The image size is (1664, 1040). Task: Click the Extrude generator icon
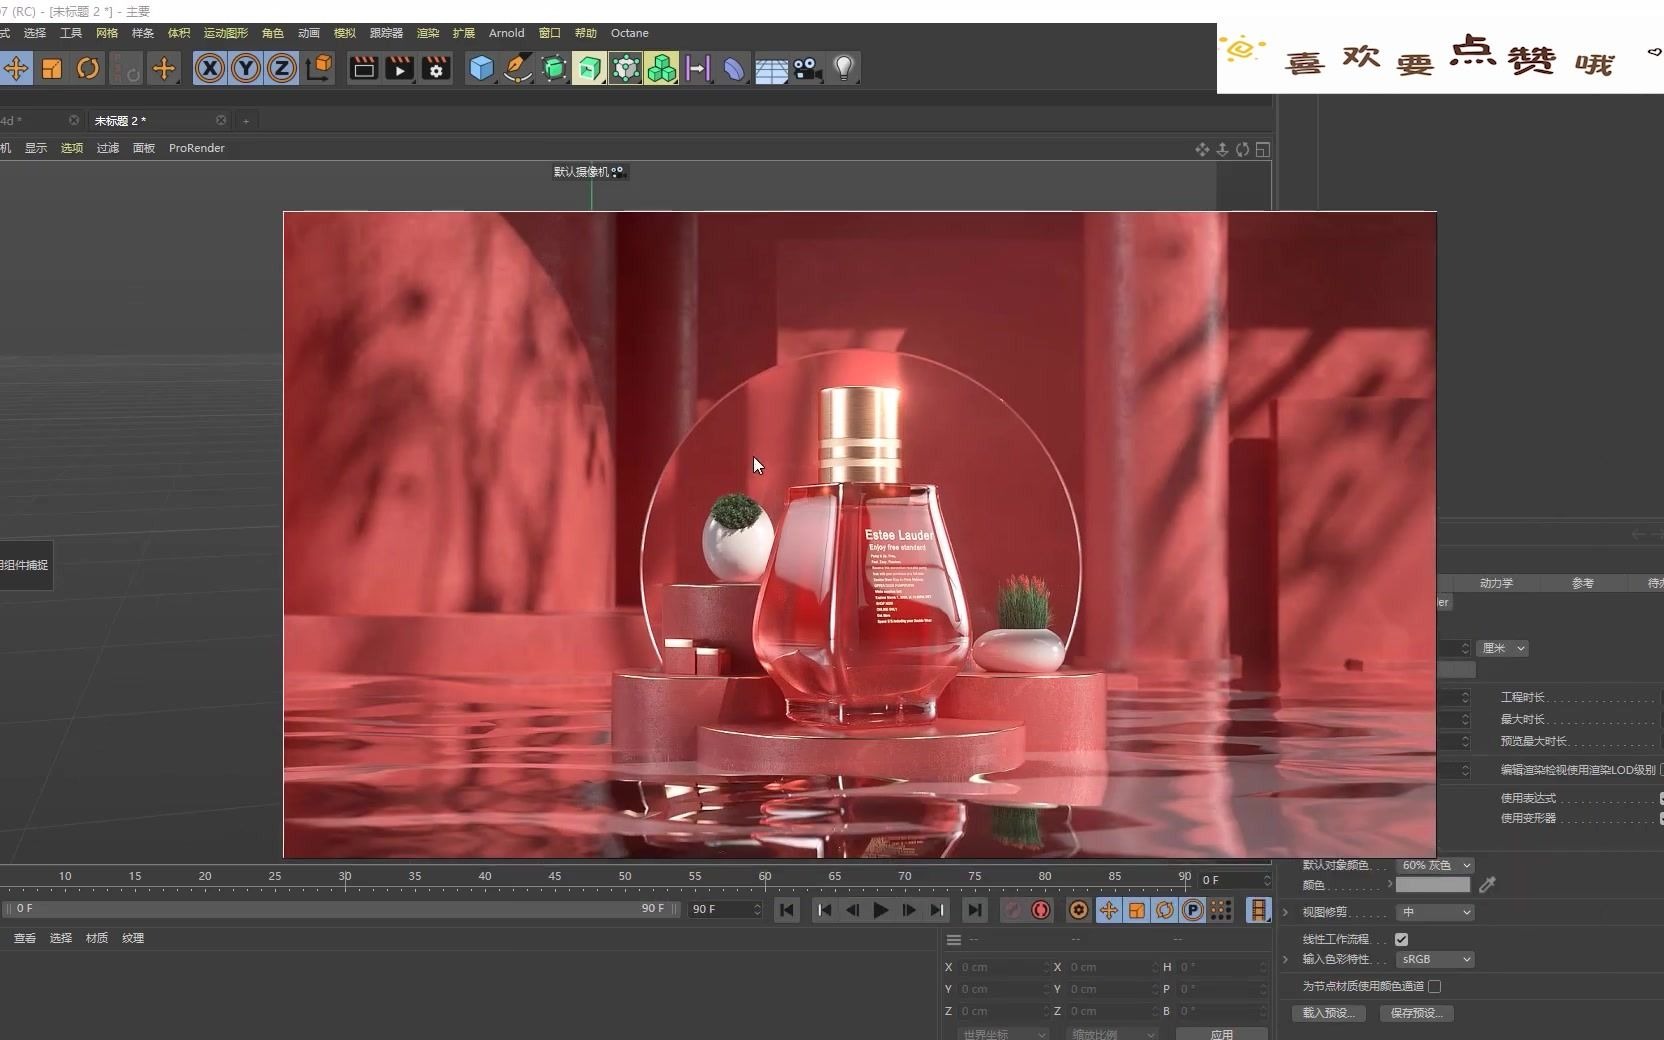[590, 69]
